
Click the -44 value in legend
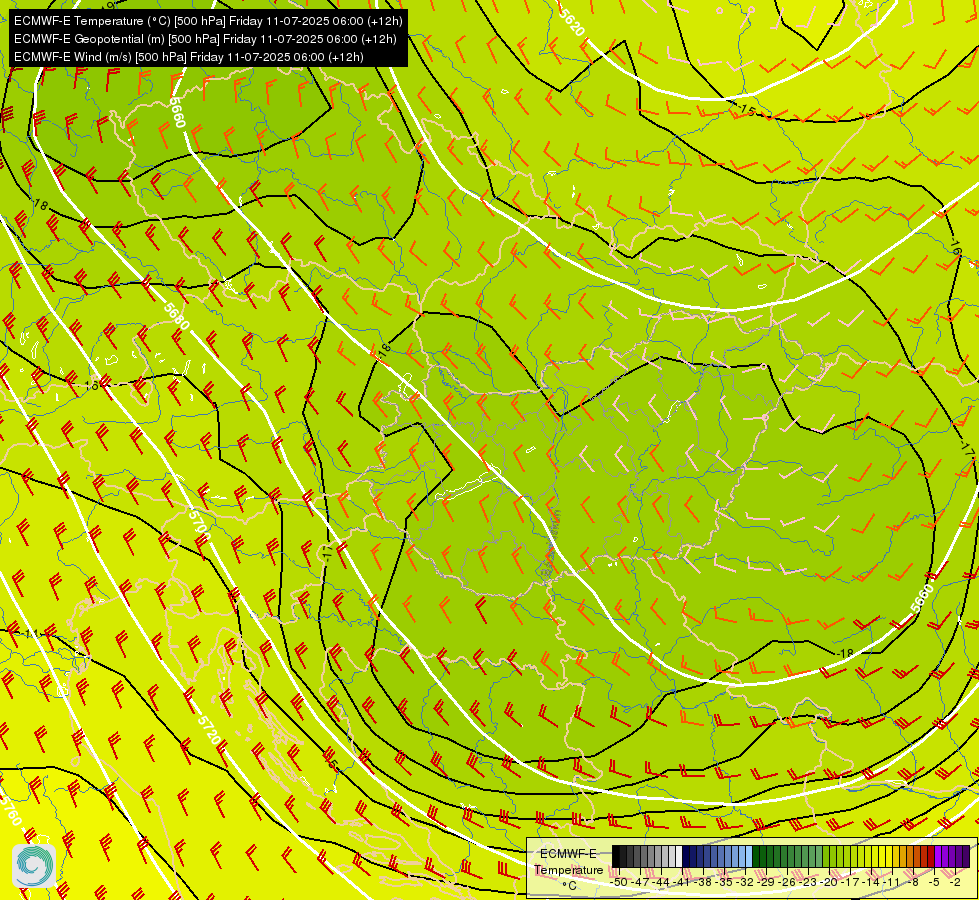661,882
